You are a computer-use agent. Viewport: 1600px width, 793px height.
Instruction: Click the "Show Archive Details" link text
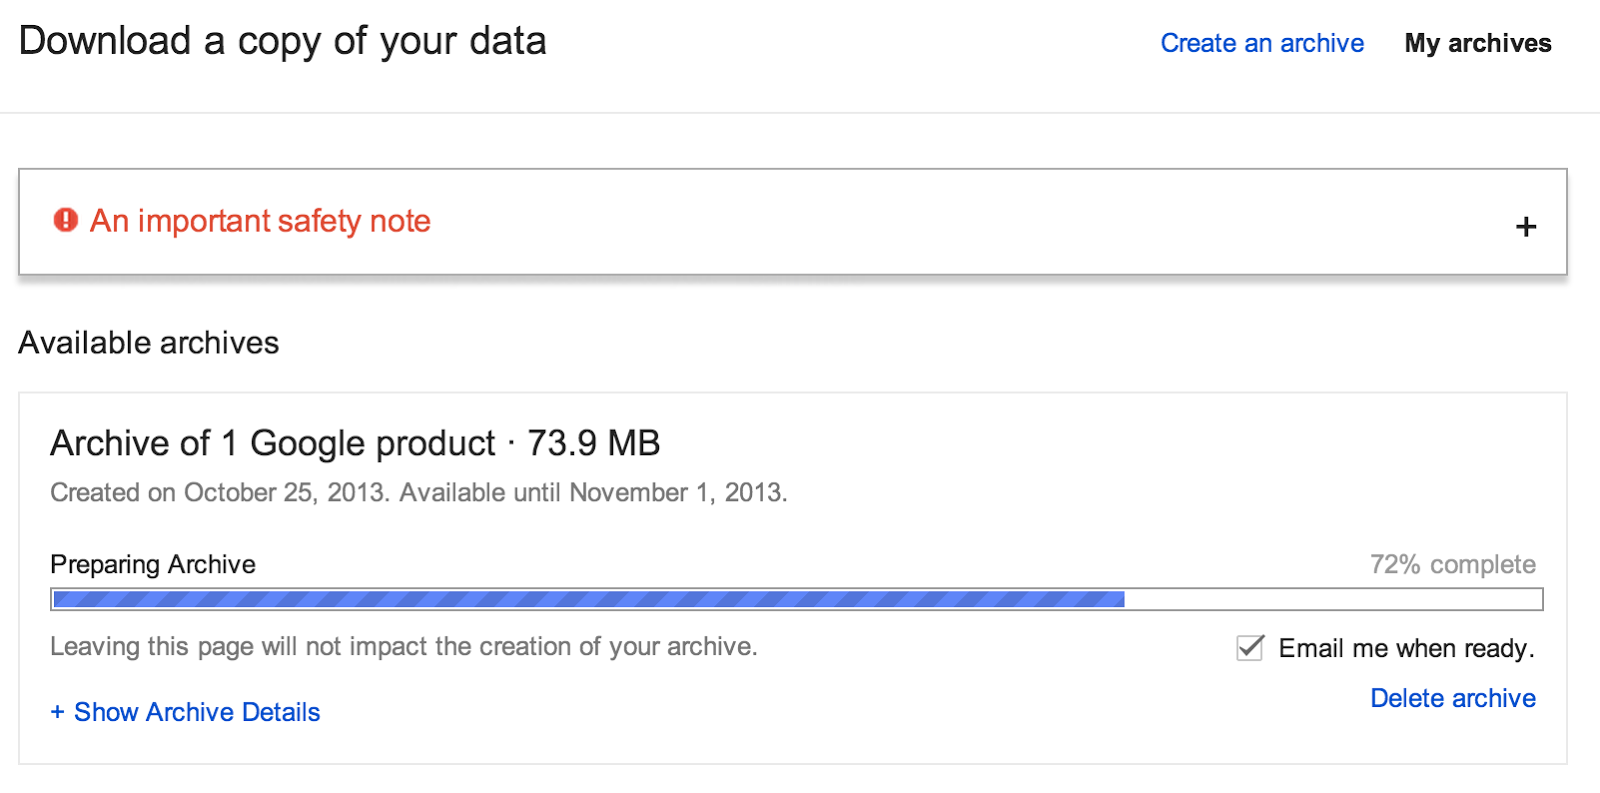[197, 712]
